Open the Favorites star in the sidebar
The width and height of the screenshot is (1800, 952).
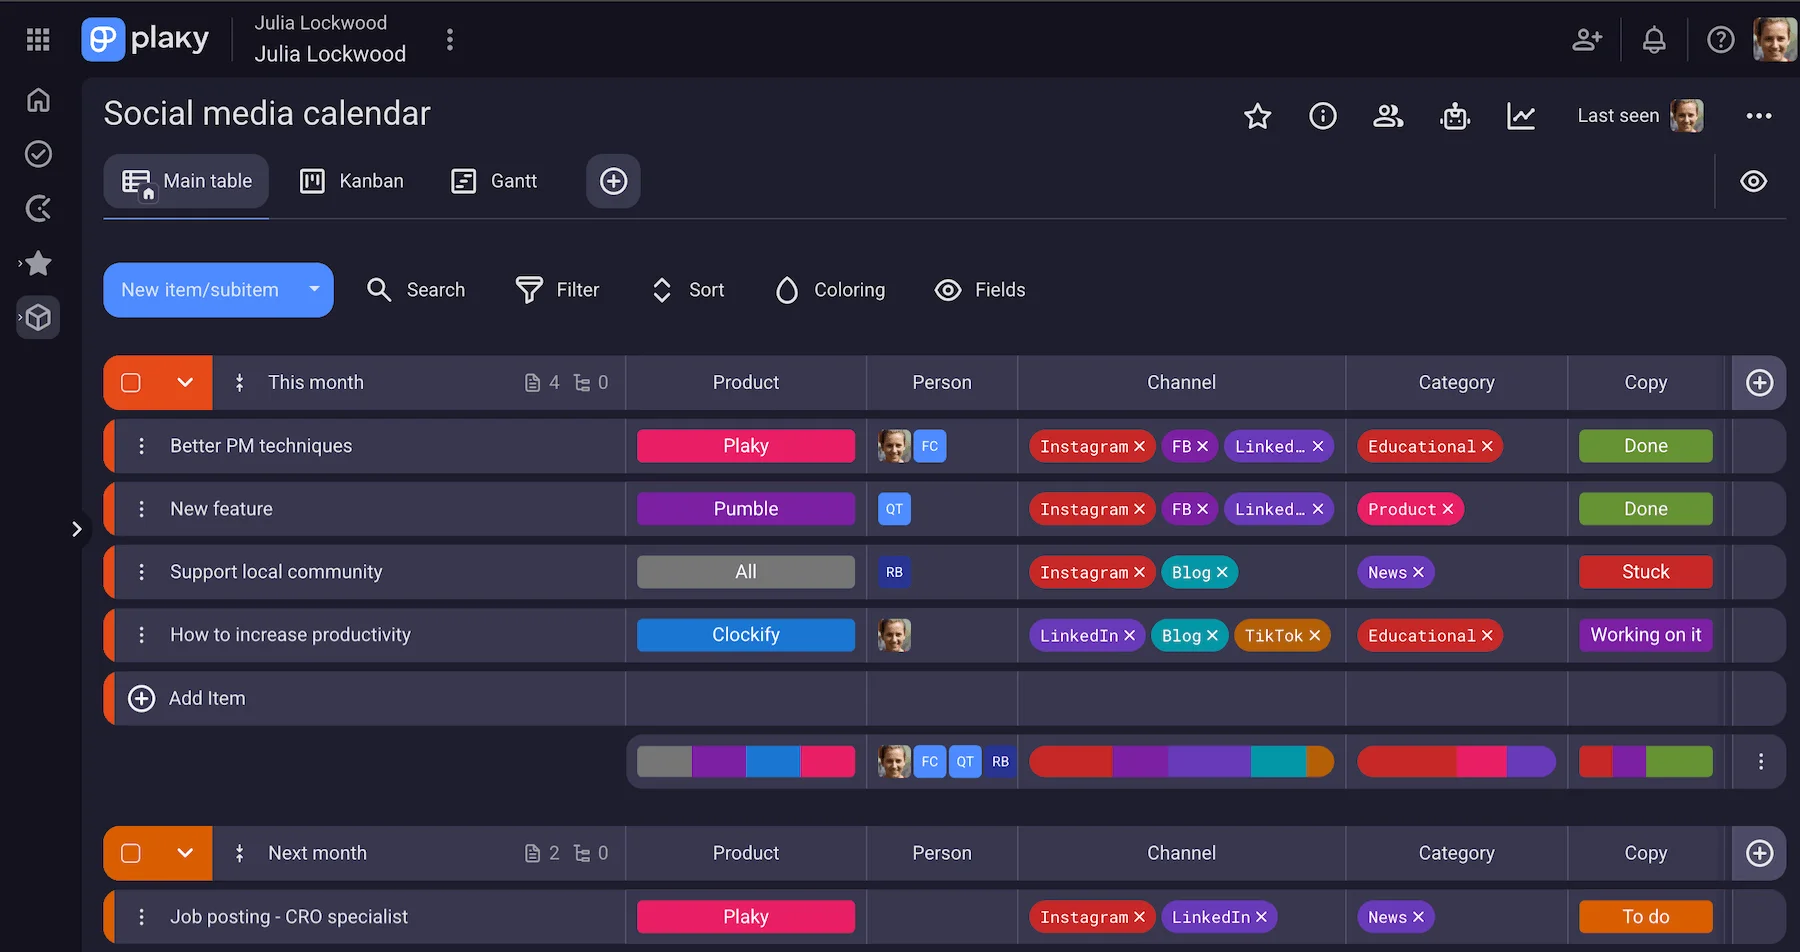click(38, 263)
